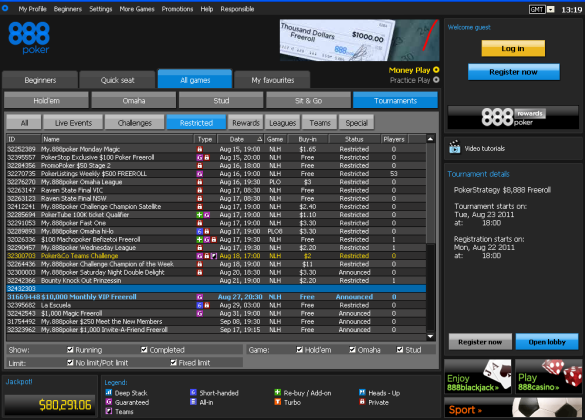Screen dimensions: 585x420
Task: Open Enjoy 888blackjack banner
Action: (478, 376)
